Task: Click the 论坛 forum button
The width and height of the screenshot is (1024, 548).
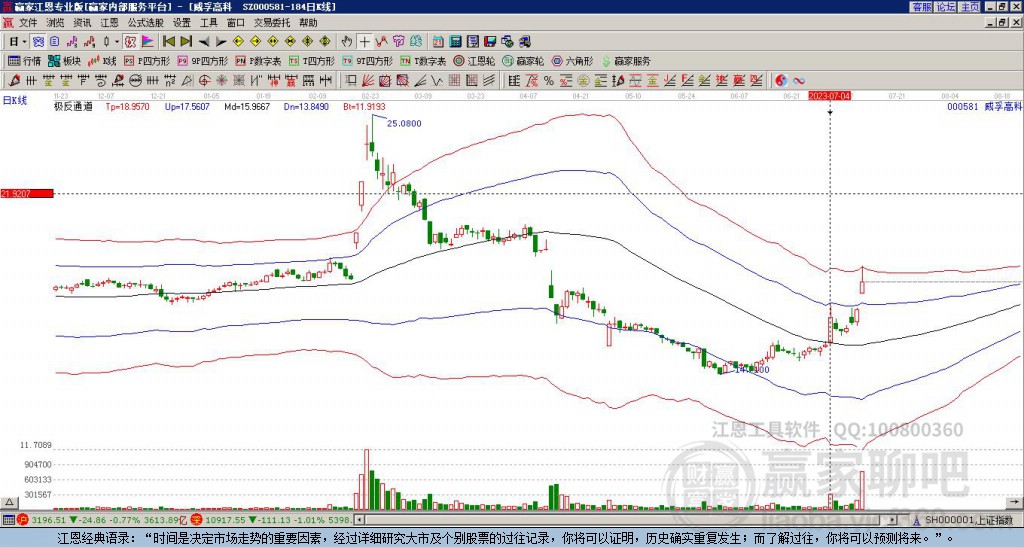Action: pyautogui.click(x=945, y=7)
